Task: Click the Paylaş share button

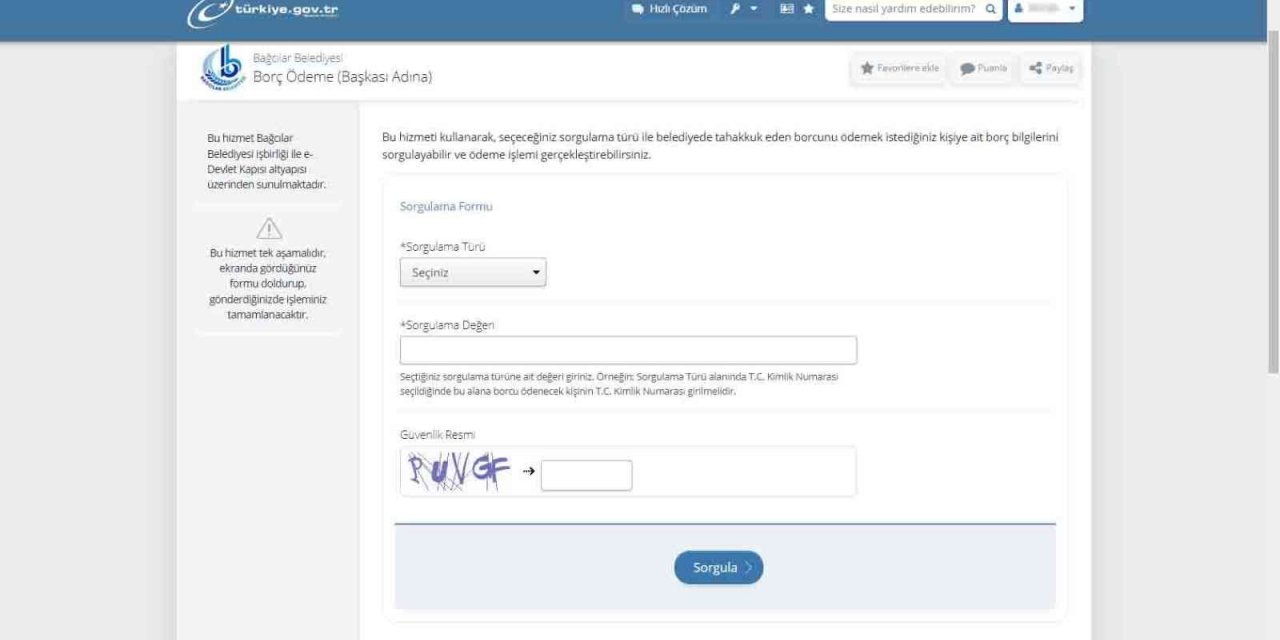Action: 1050,68
